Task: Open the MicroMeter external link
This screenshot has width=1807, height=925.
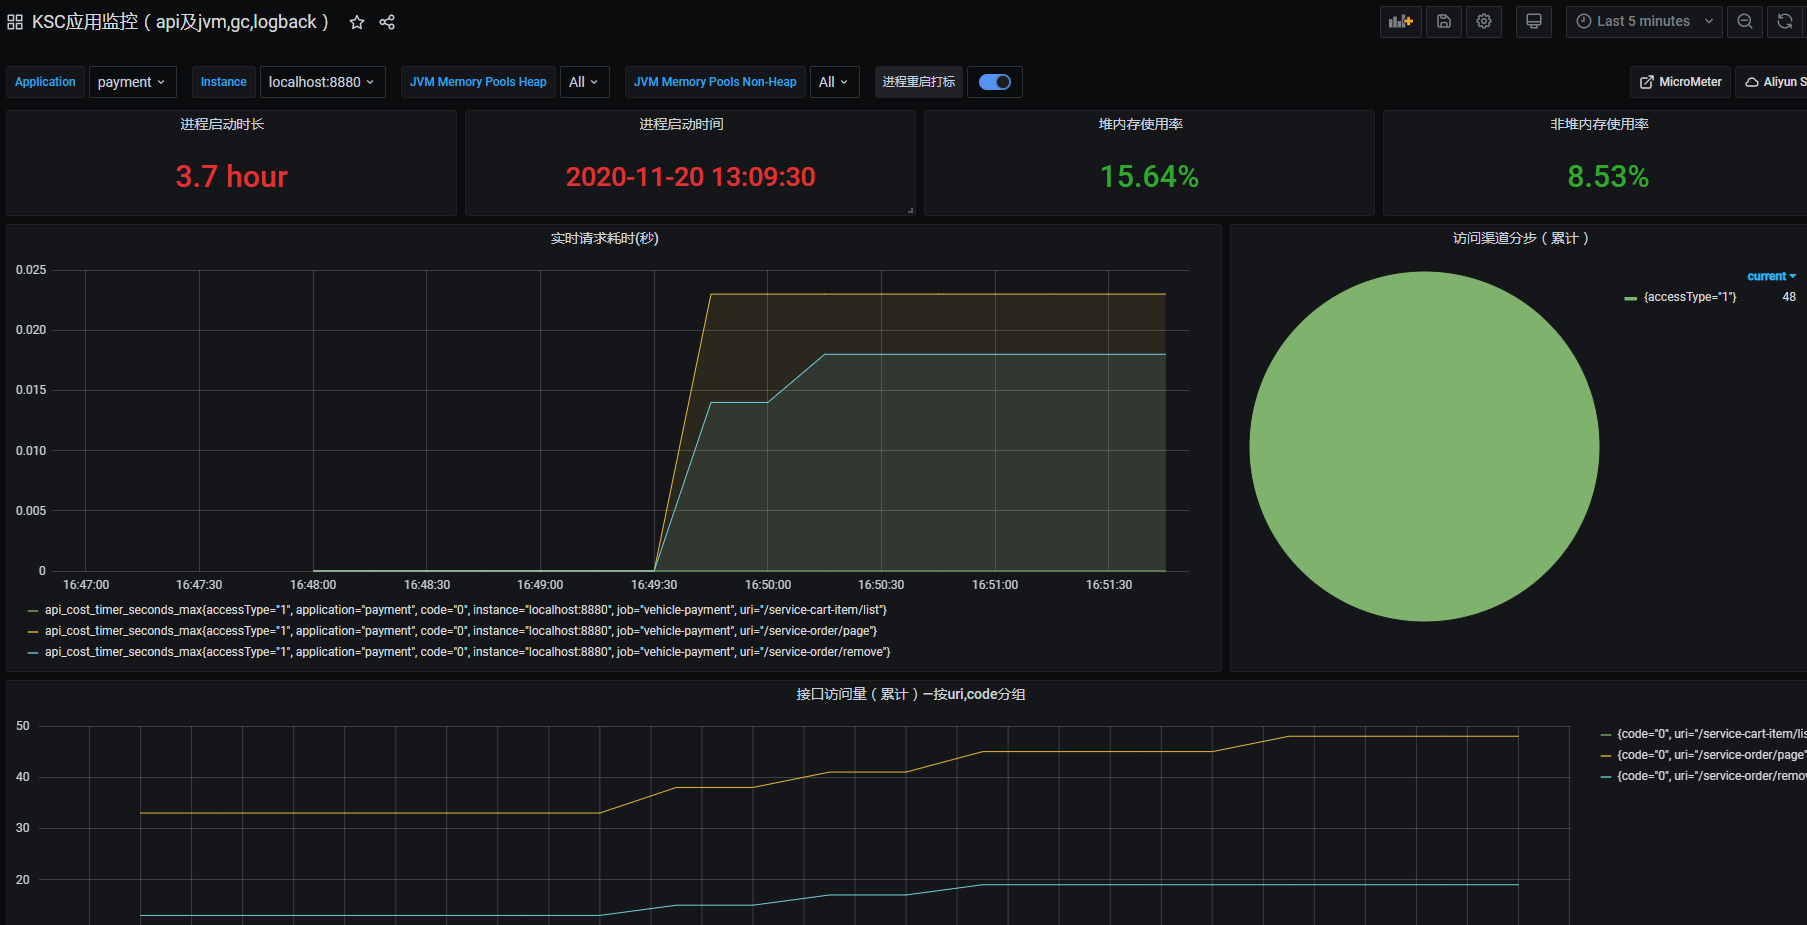Action: (x=1681, y=82)
